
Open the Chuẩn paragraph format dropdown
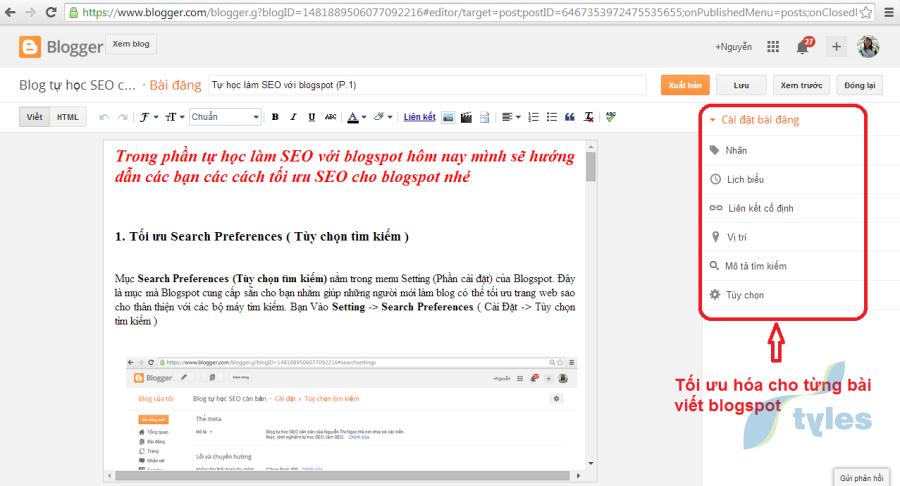[x=225, y=117]
